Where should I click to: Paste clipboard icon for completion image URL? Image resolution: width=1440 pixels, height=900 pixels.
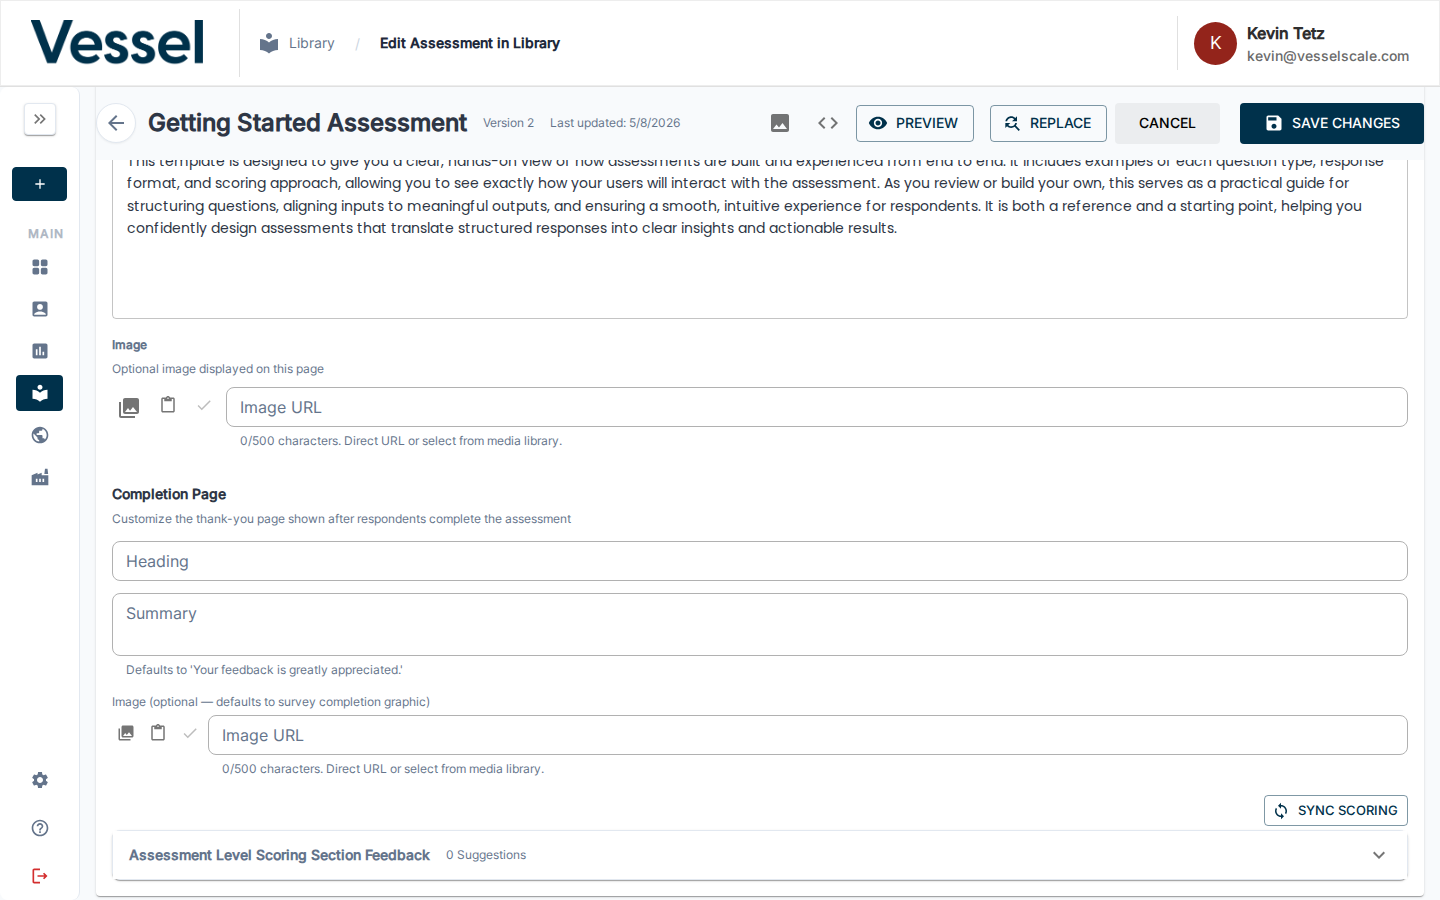click(x=158, y=733)
